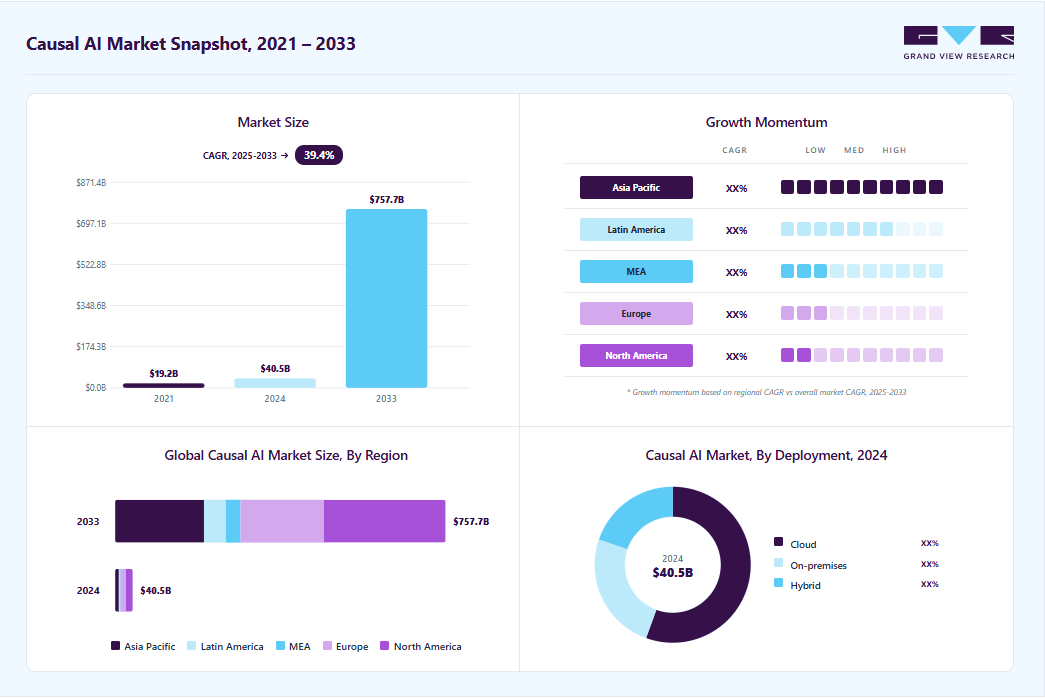
Task: Click Latin America legend color swatch
Action: [x=192, y=646]
